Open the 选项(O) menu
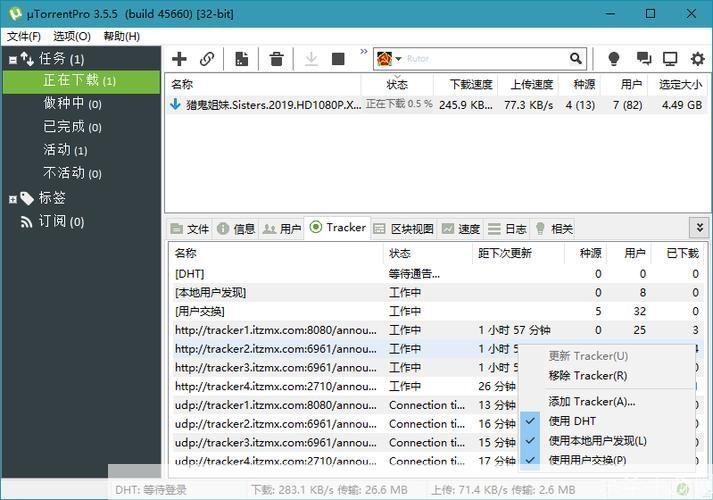Viewport: 713px width, 500px height. point(71,36)
